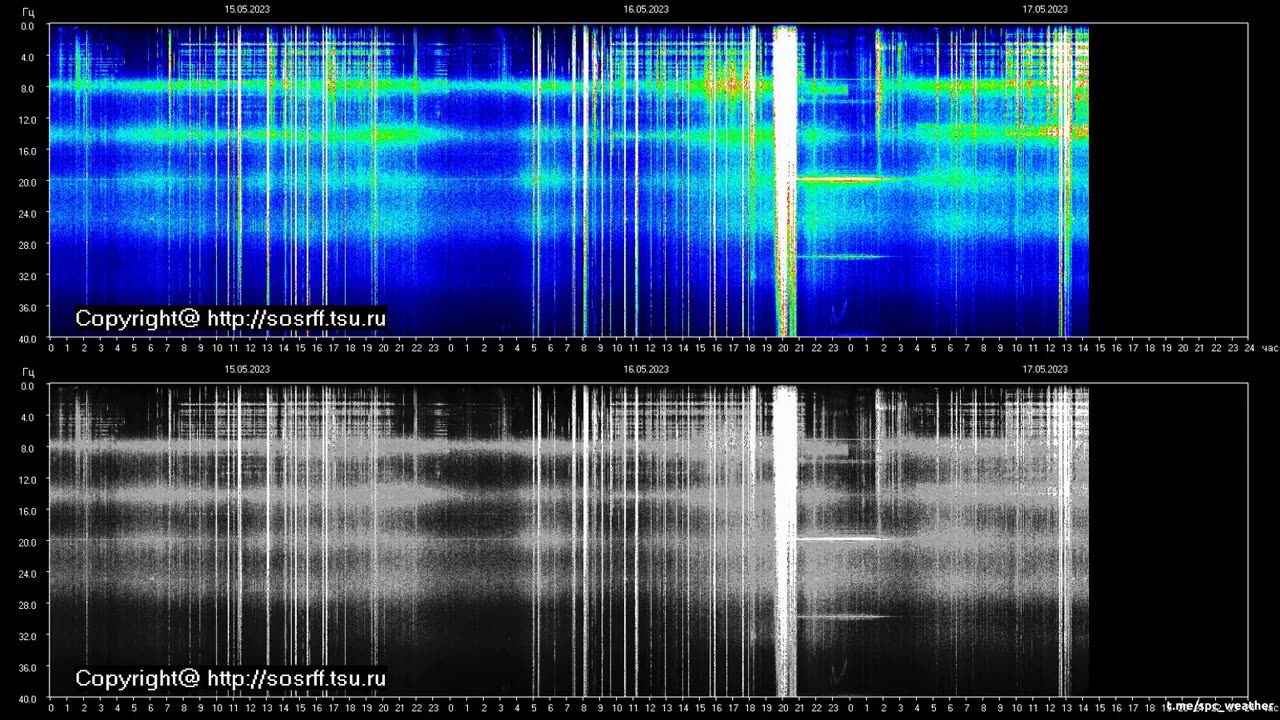This screenshot has width=1280, height=720.
Task: Select the 8.0 frequency label on grayscale spectrogram
Action: [x=28, y=449]
